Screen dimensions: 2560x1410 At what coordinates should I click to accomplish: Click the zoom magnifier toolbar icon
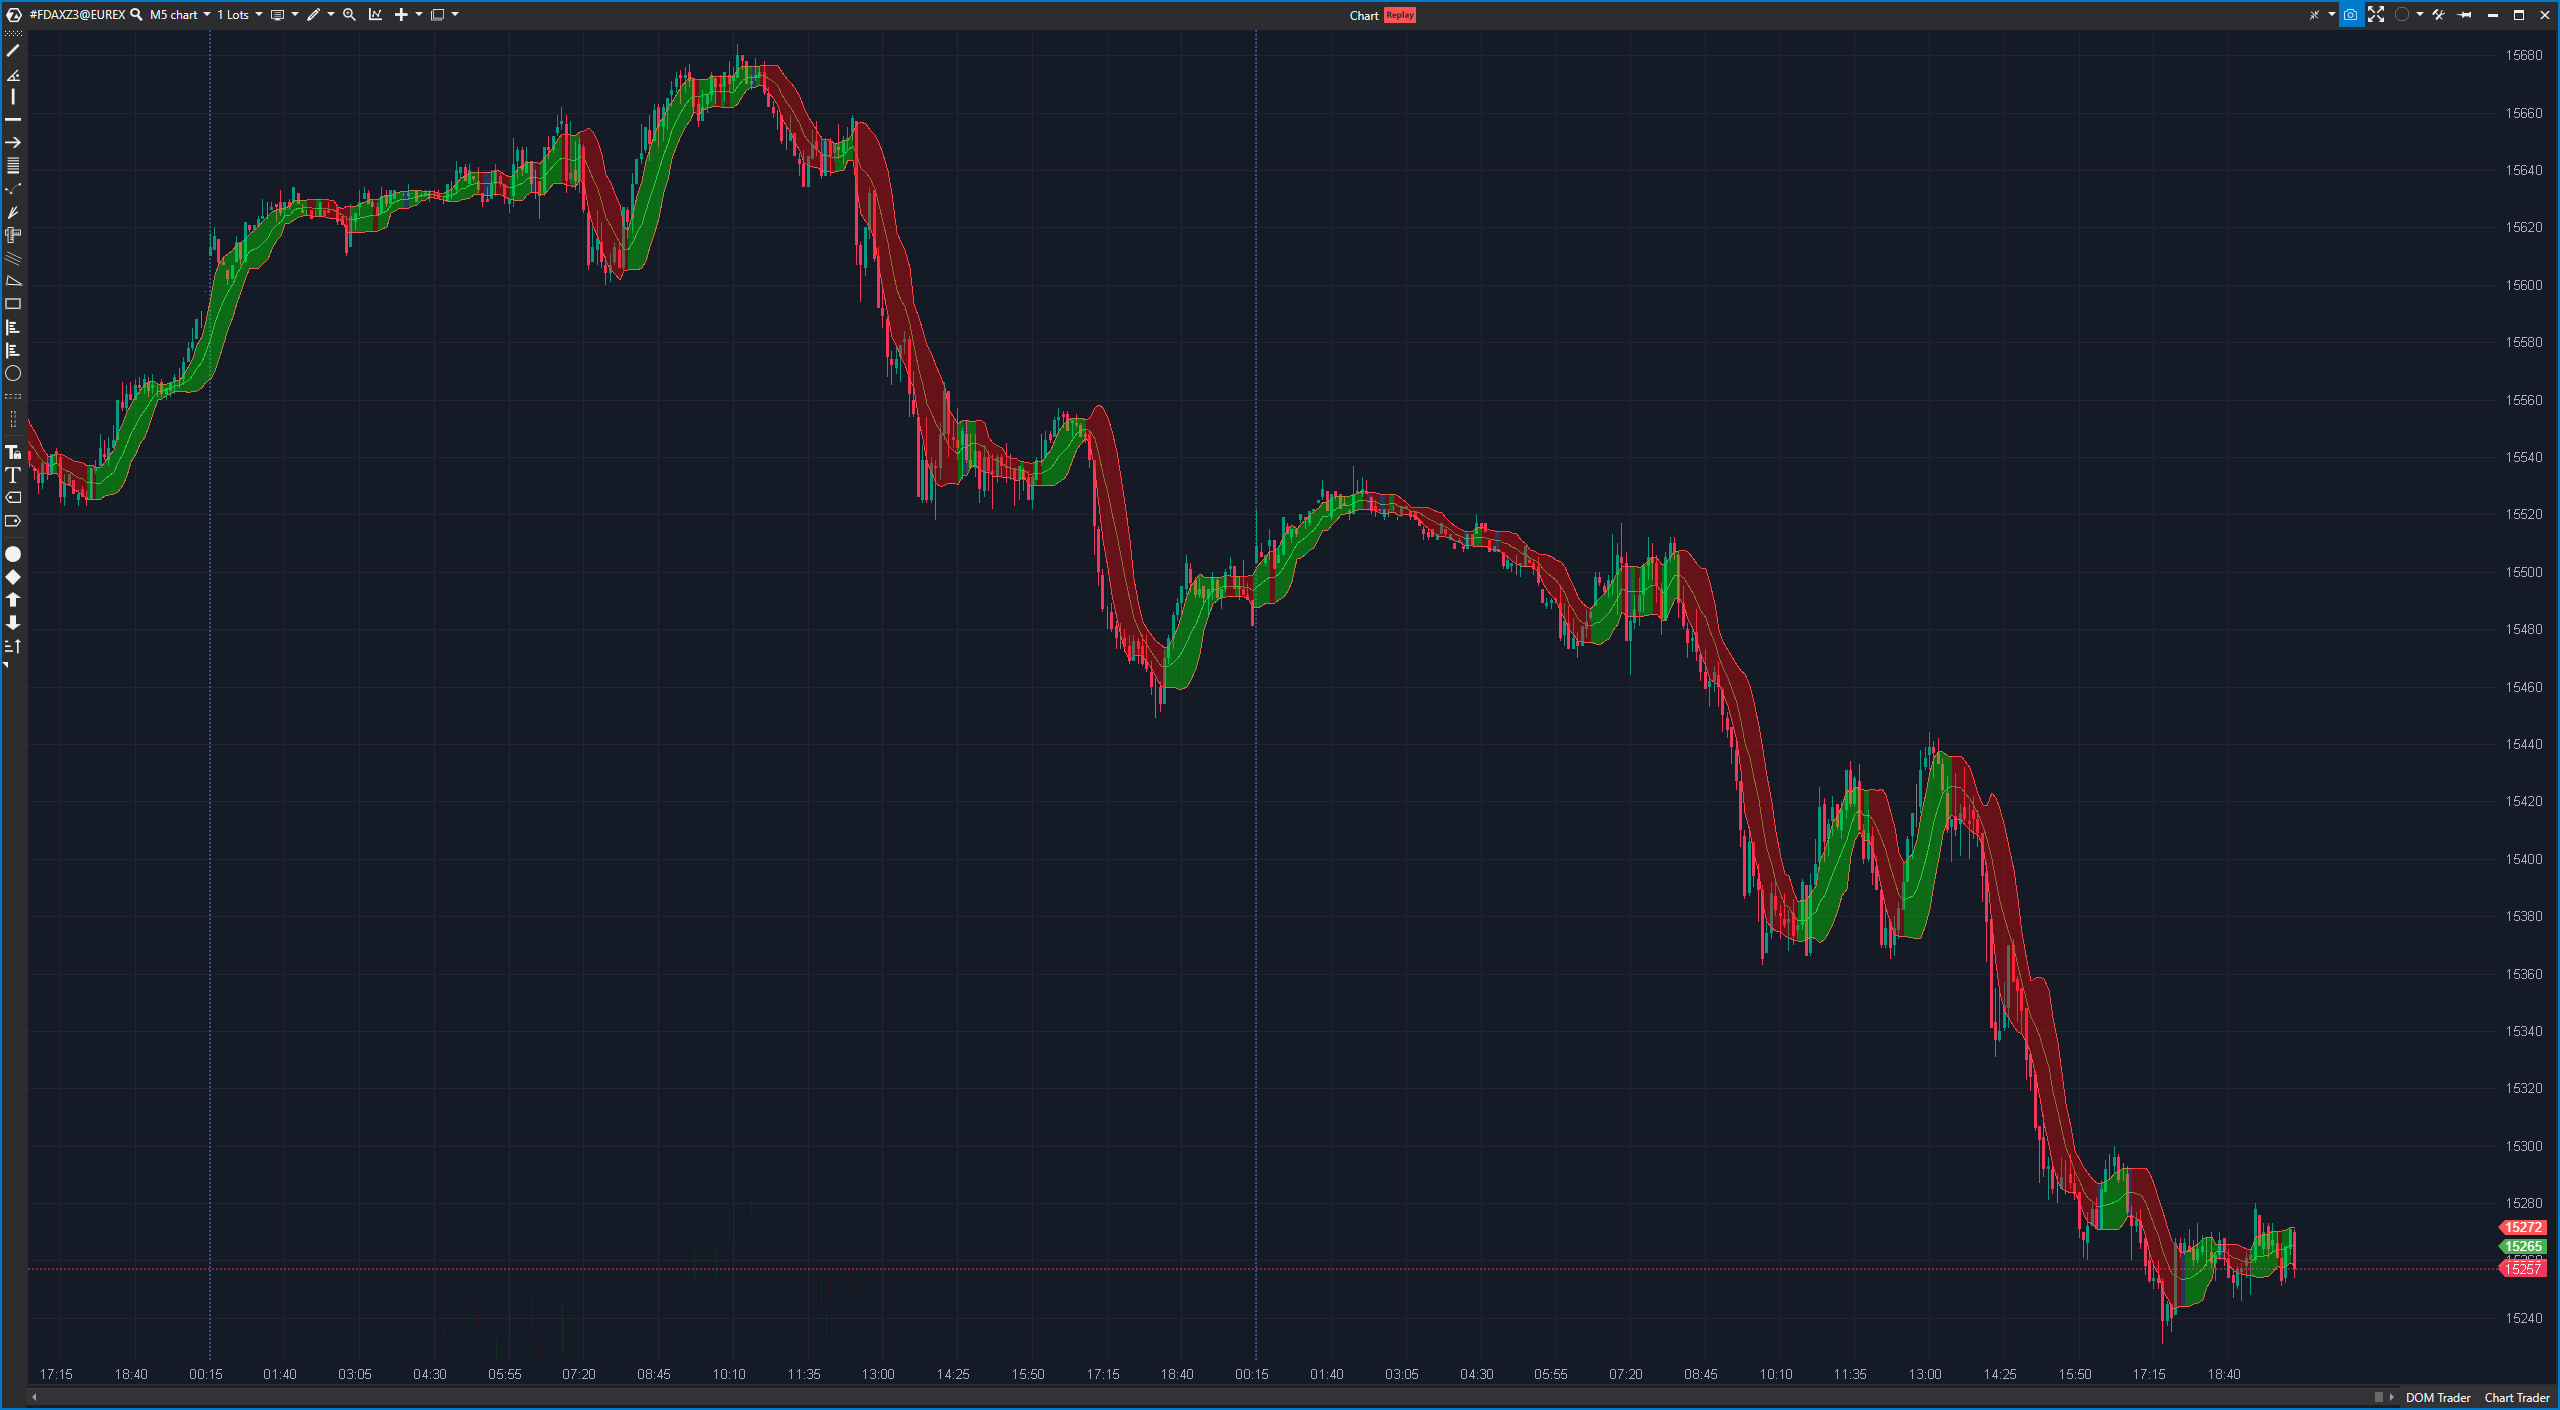(x=349, y=15)
